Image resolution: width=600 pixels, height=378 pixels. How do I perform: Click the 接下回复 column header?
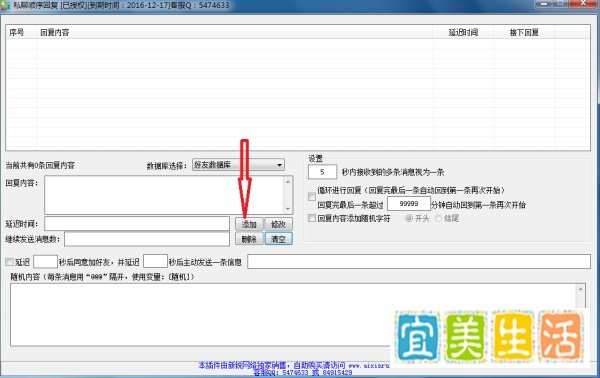tap(524, 33)
